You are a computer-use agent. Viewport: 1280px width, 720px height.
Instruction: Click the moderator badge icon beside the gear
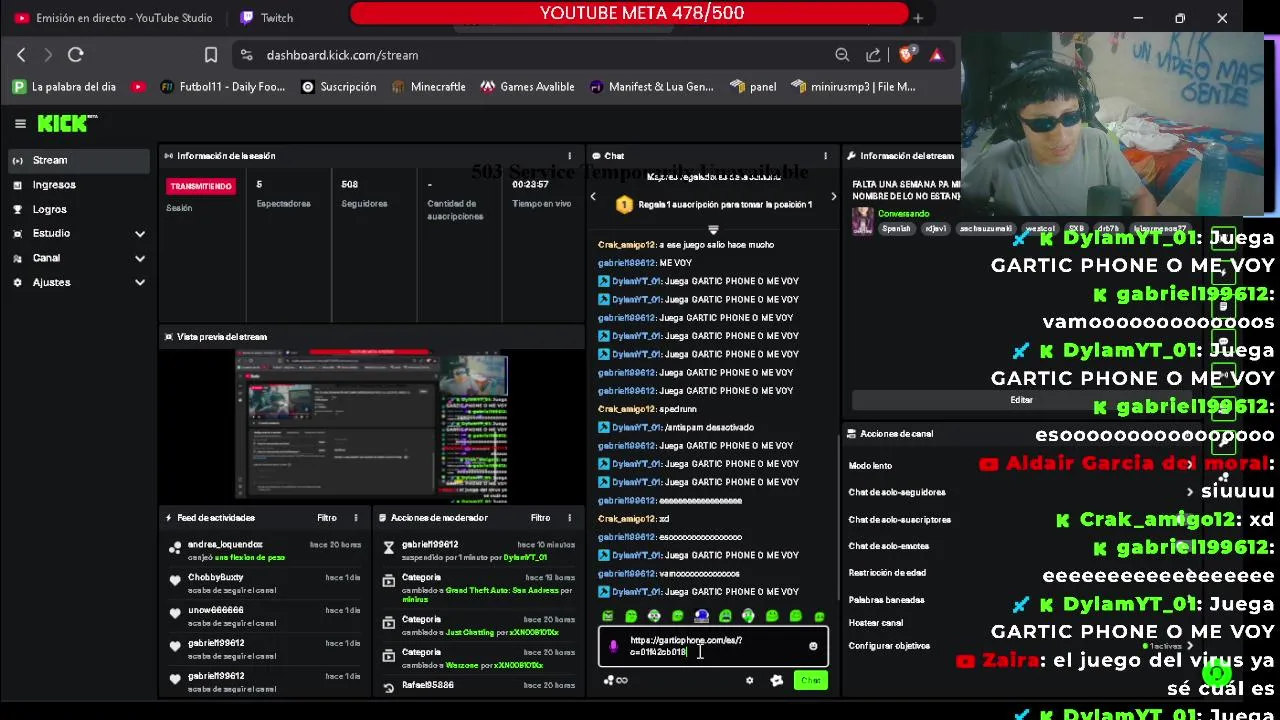click(x=777, y=680)
